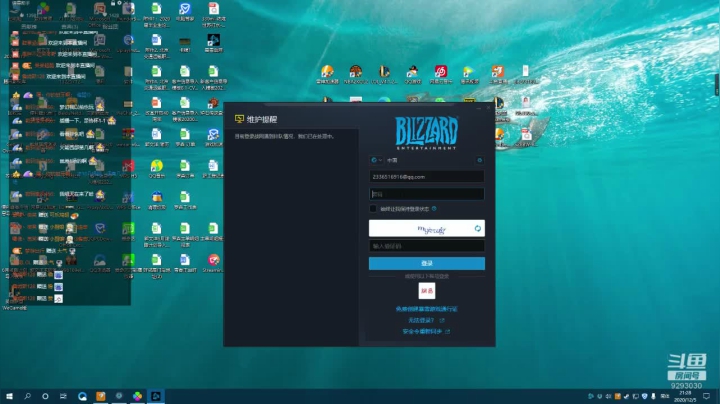Image resolution: width=720 pixels, height=404 pixels.
Task: Select the blue shield 电脑管家 desktop shortcut
Action: 185,12
